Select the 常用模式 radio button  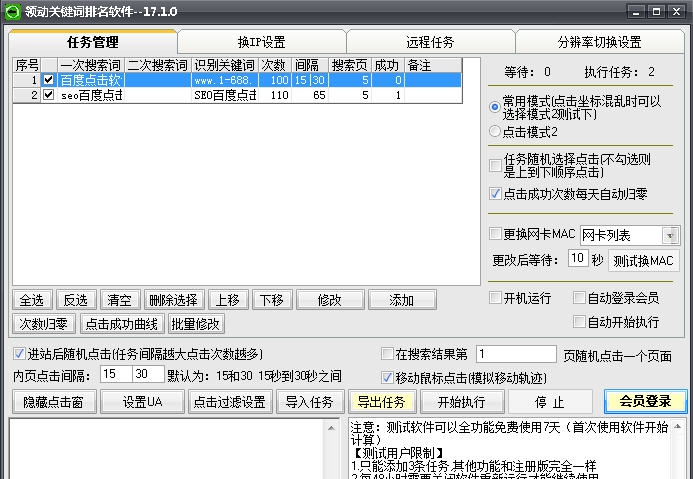[495, 107]
